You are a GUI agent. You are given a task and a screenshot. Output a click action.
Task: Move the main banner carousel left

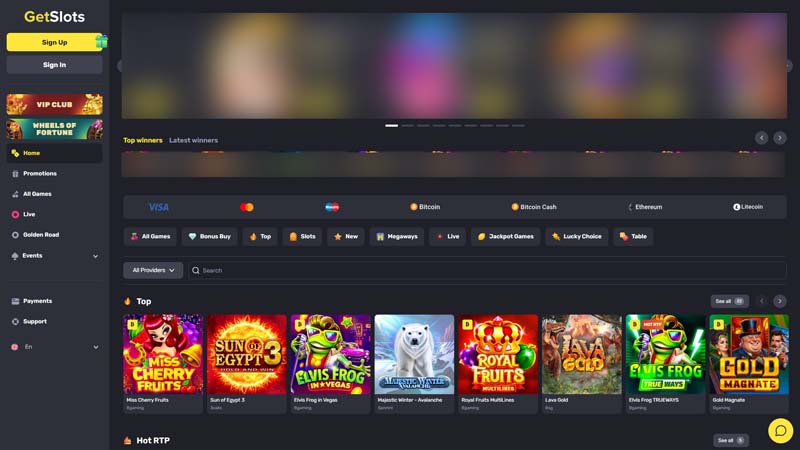120,66
